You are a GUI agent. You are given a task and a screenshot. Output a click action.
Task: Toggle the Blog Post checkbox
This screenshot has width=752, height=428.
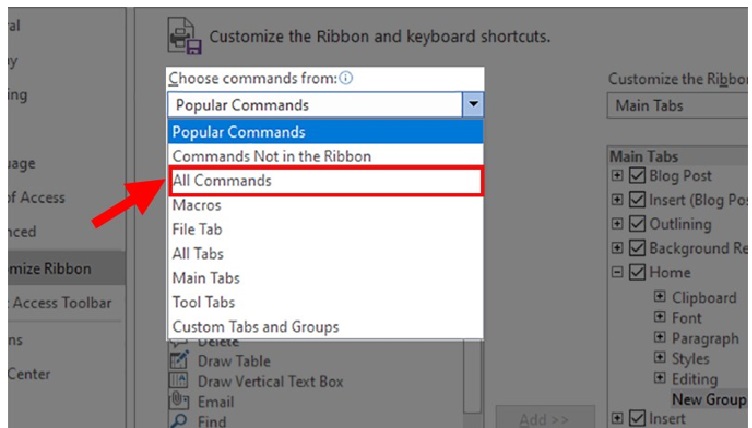pyautogui.click(x=638, y=176)
